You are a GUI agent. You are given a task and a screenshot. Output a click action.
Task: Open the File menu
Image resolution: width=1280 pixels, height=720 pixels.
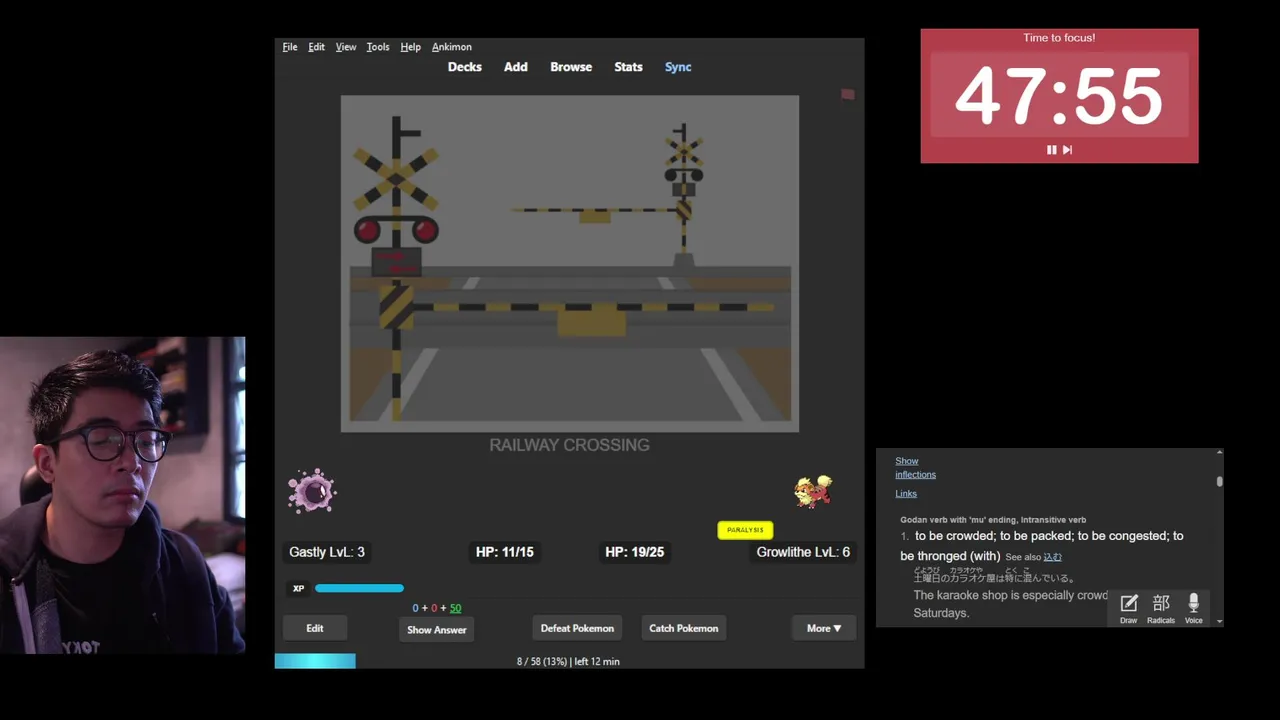pos(290,47)
